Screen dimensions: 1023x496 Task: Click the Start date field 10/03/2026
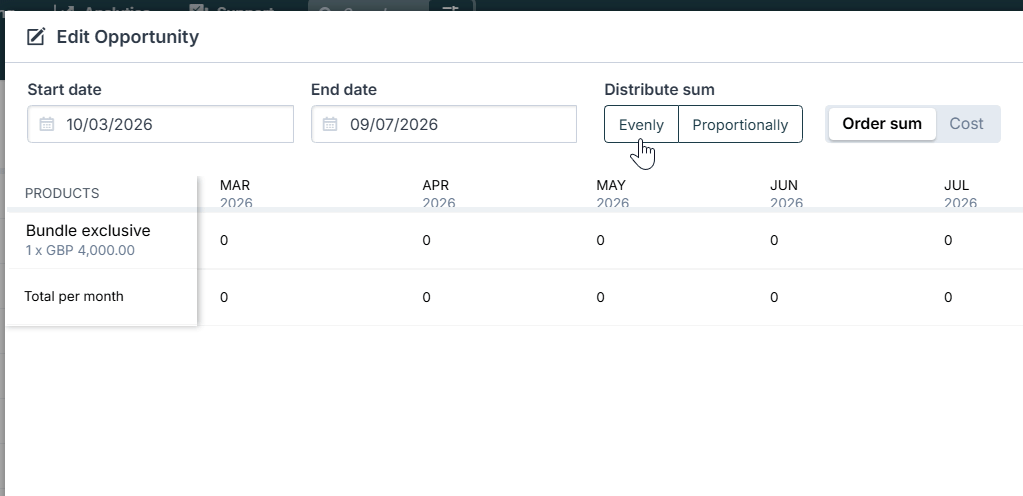click(x=160, y=124)
